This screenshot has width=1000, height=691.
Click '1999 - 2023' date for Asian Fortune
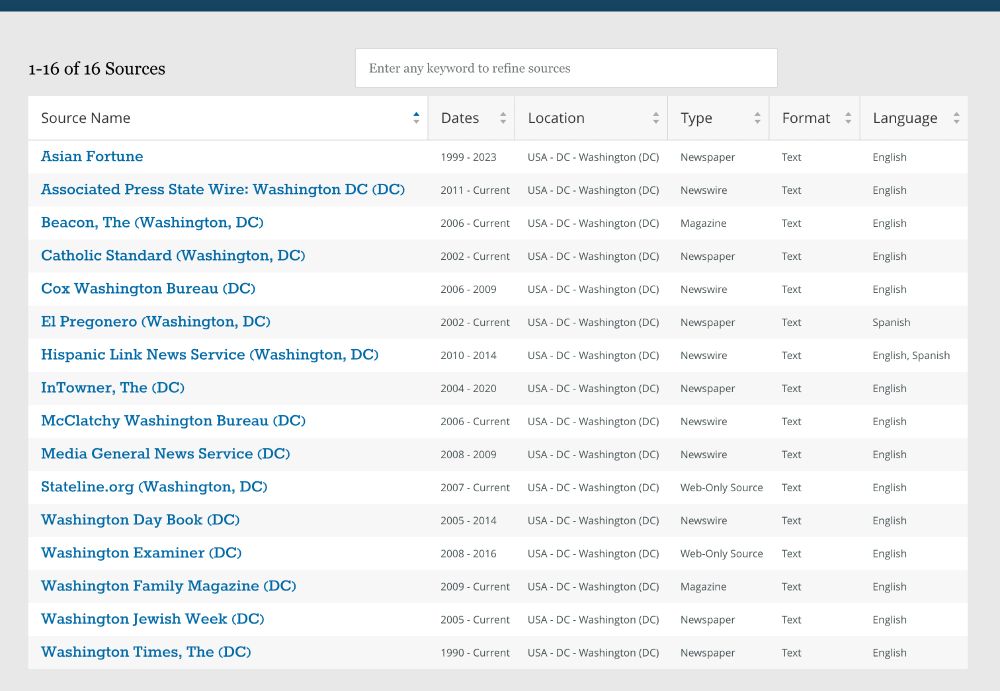pyautogui.click(x=468, y=157)
